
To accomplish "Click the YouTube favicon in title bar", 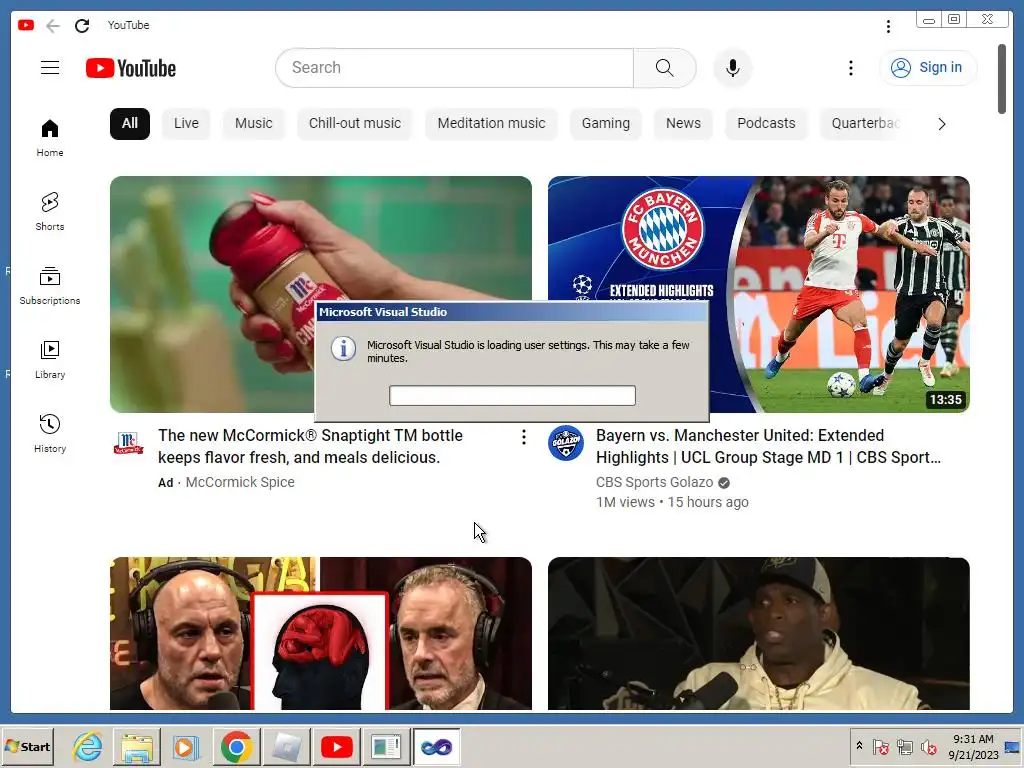I will pyautogui.click(x=26, y=25).
